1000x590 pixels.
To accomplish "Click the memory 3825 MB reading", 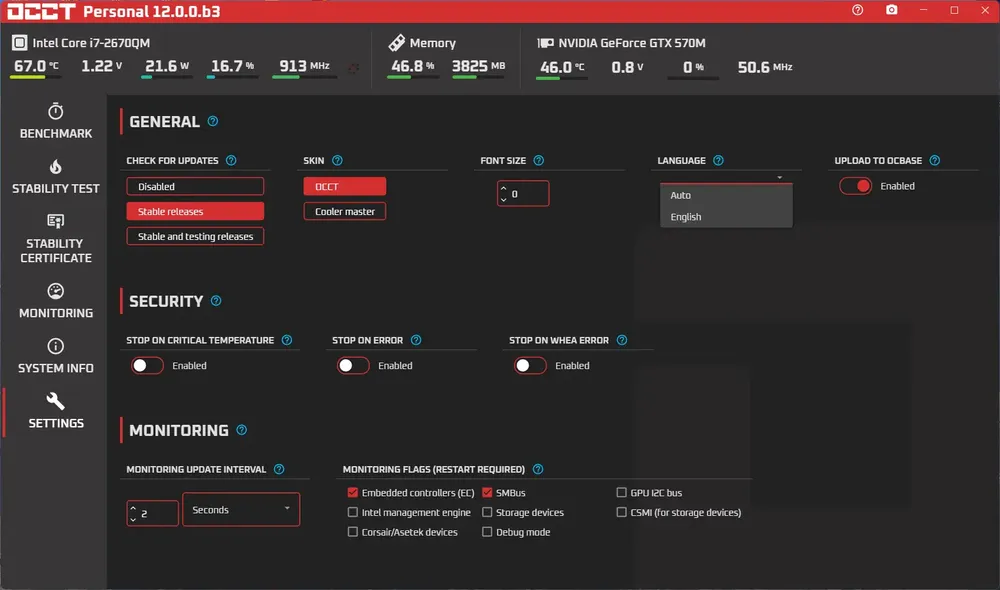I will [x=478, y=66].
